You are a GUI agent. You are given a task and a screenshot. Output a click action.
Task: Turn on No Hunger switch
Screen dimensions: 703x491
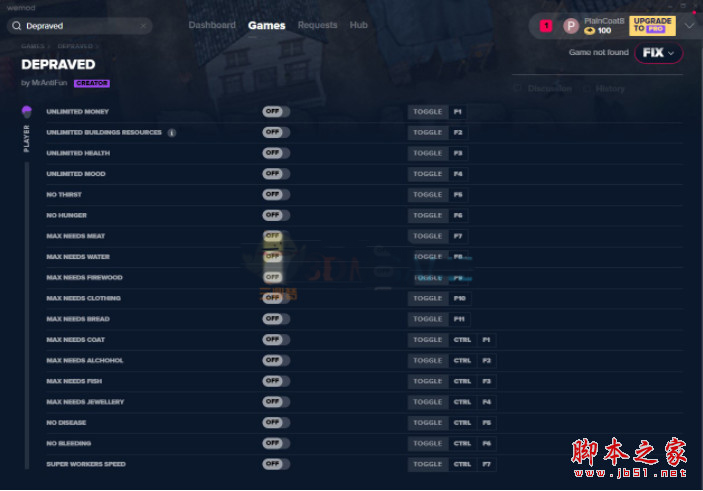pos(276,215)
